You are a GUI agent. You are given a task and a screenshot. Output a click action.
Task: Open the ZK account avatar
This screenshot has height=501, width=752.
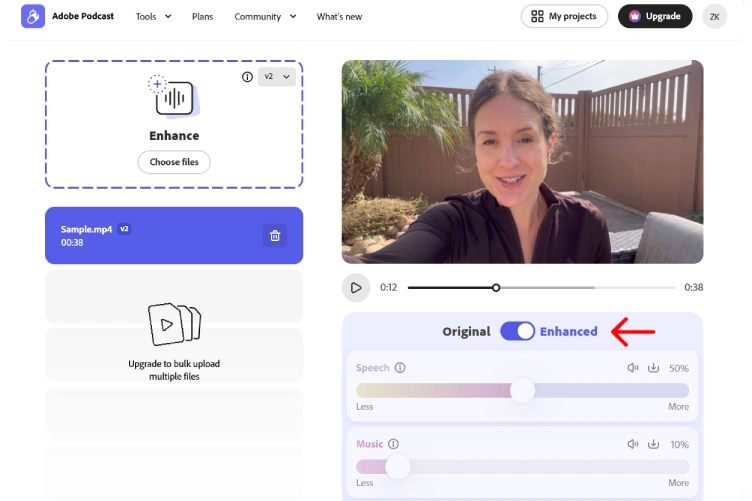pyautogui.click(x=714, y=17)
